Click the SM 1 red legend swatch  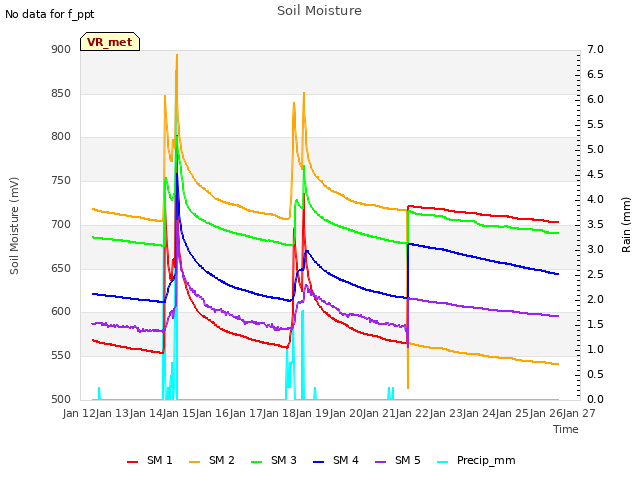coord(133,462)
